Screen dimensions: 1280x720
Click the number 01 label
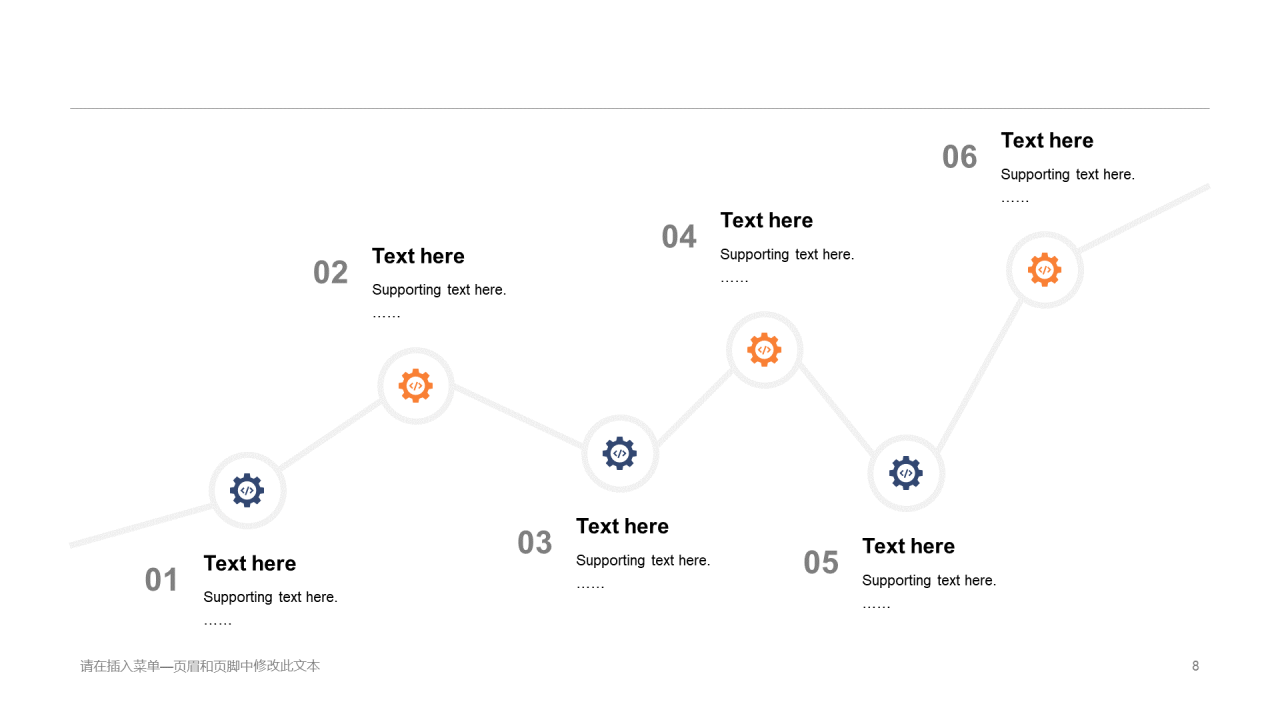(161, 580)
